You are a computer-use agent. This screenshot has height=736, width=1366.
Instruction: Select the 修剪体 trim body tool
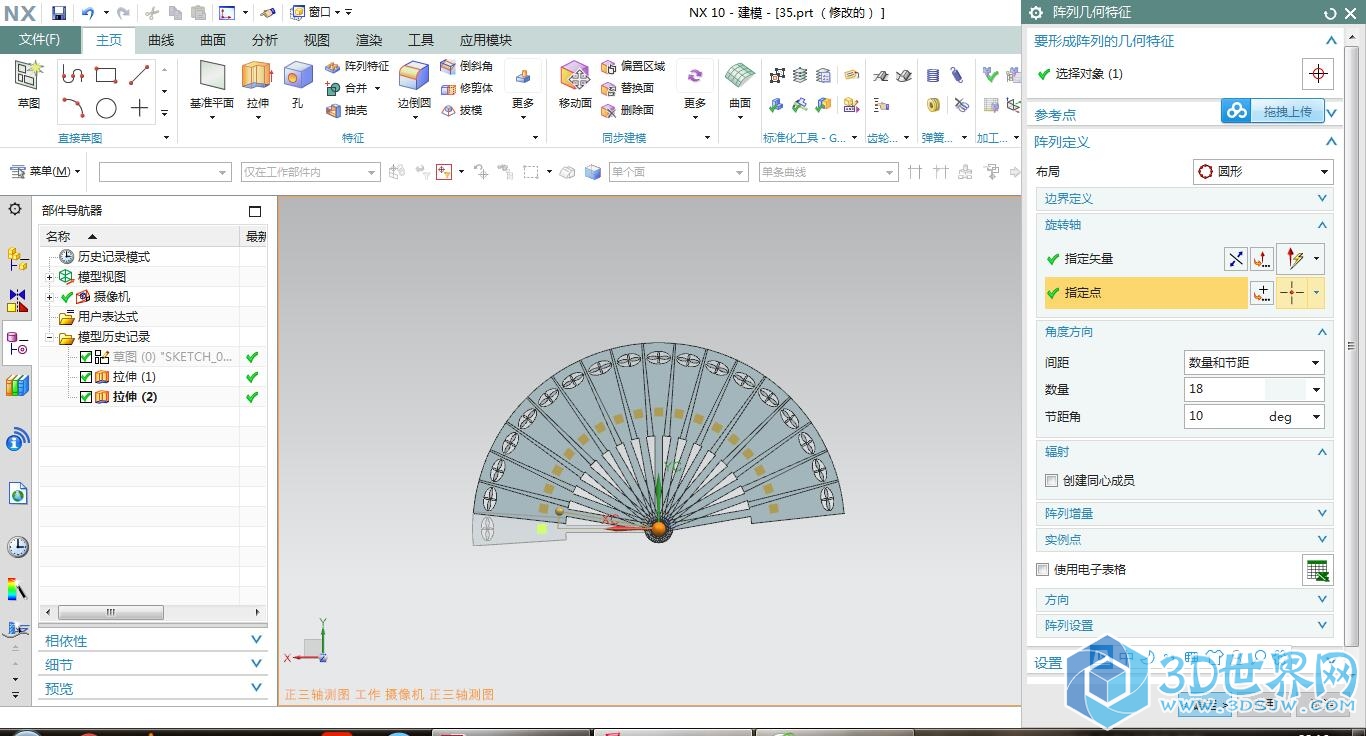467,88
